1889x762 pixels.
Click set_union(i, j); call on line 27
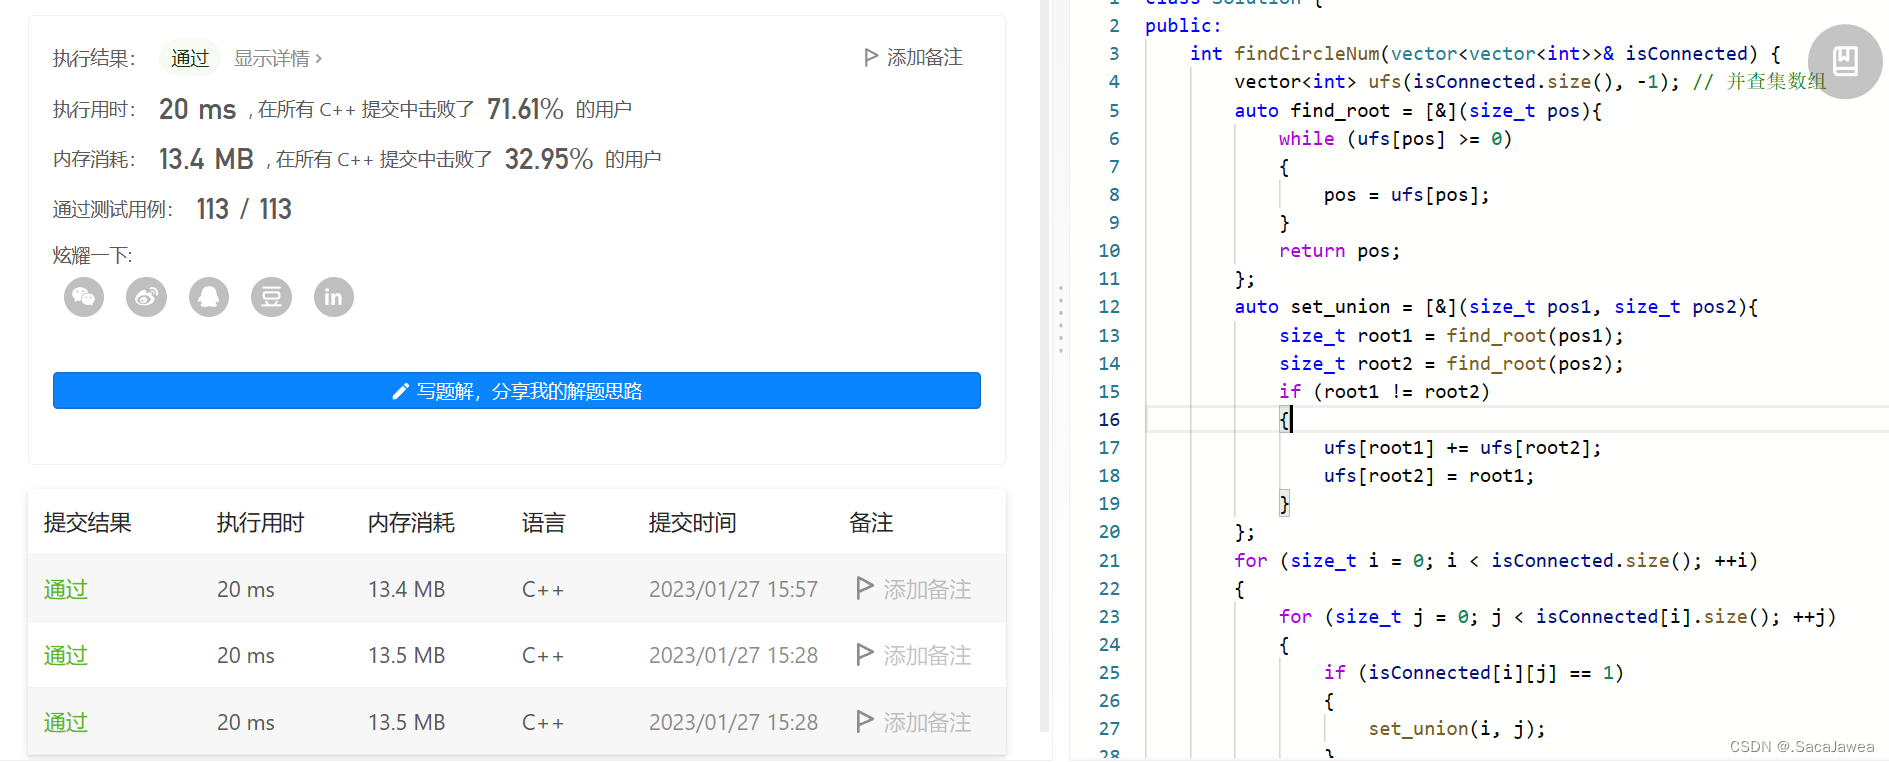(1457, 729)
